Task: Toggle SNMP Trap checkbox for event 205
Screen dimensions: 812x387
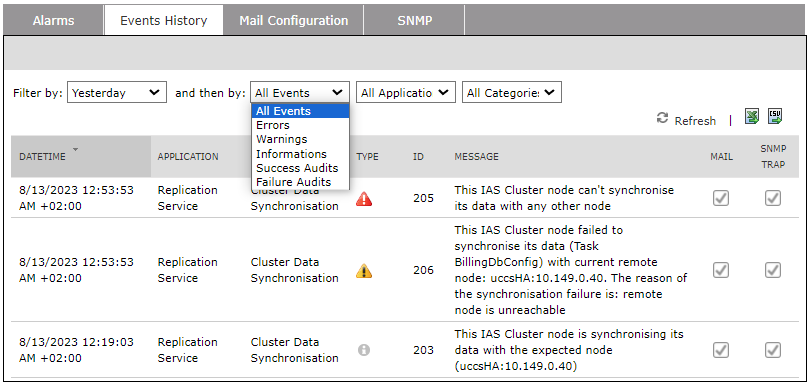Action: tap(773, 198)
